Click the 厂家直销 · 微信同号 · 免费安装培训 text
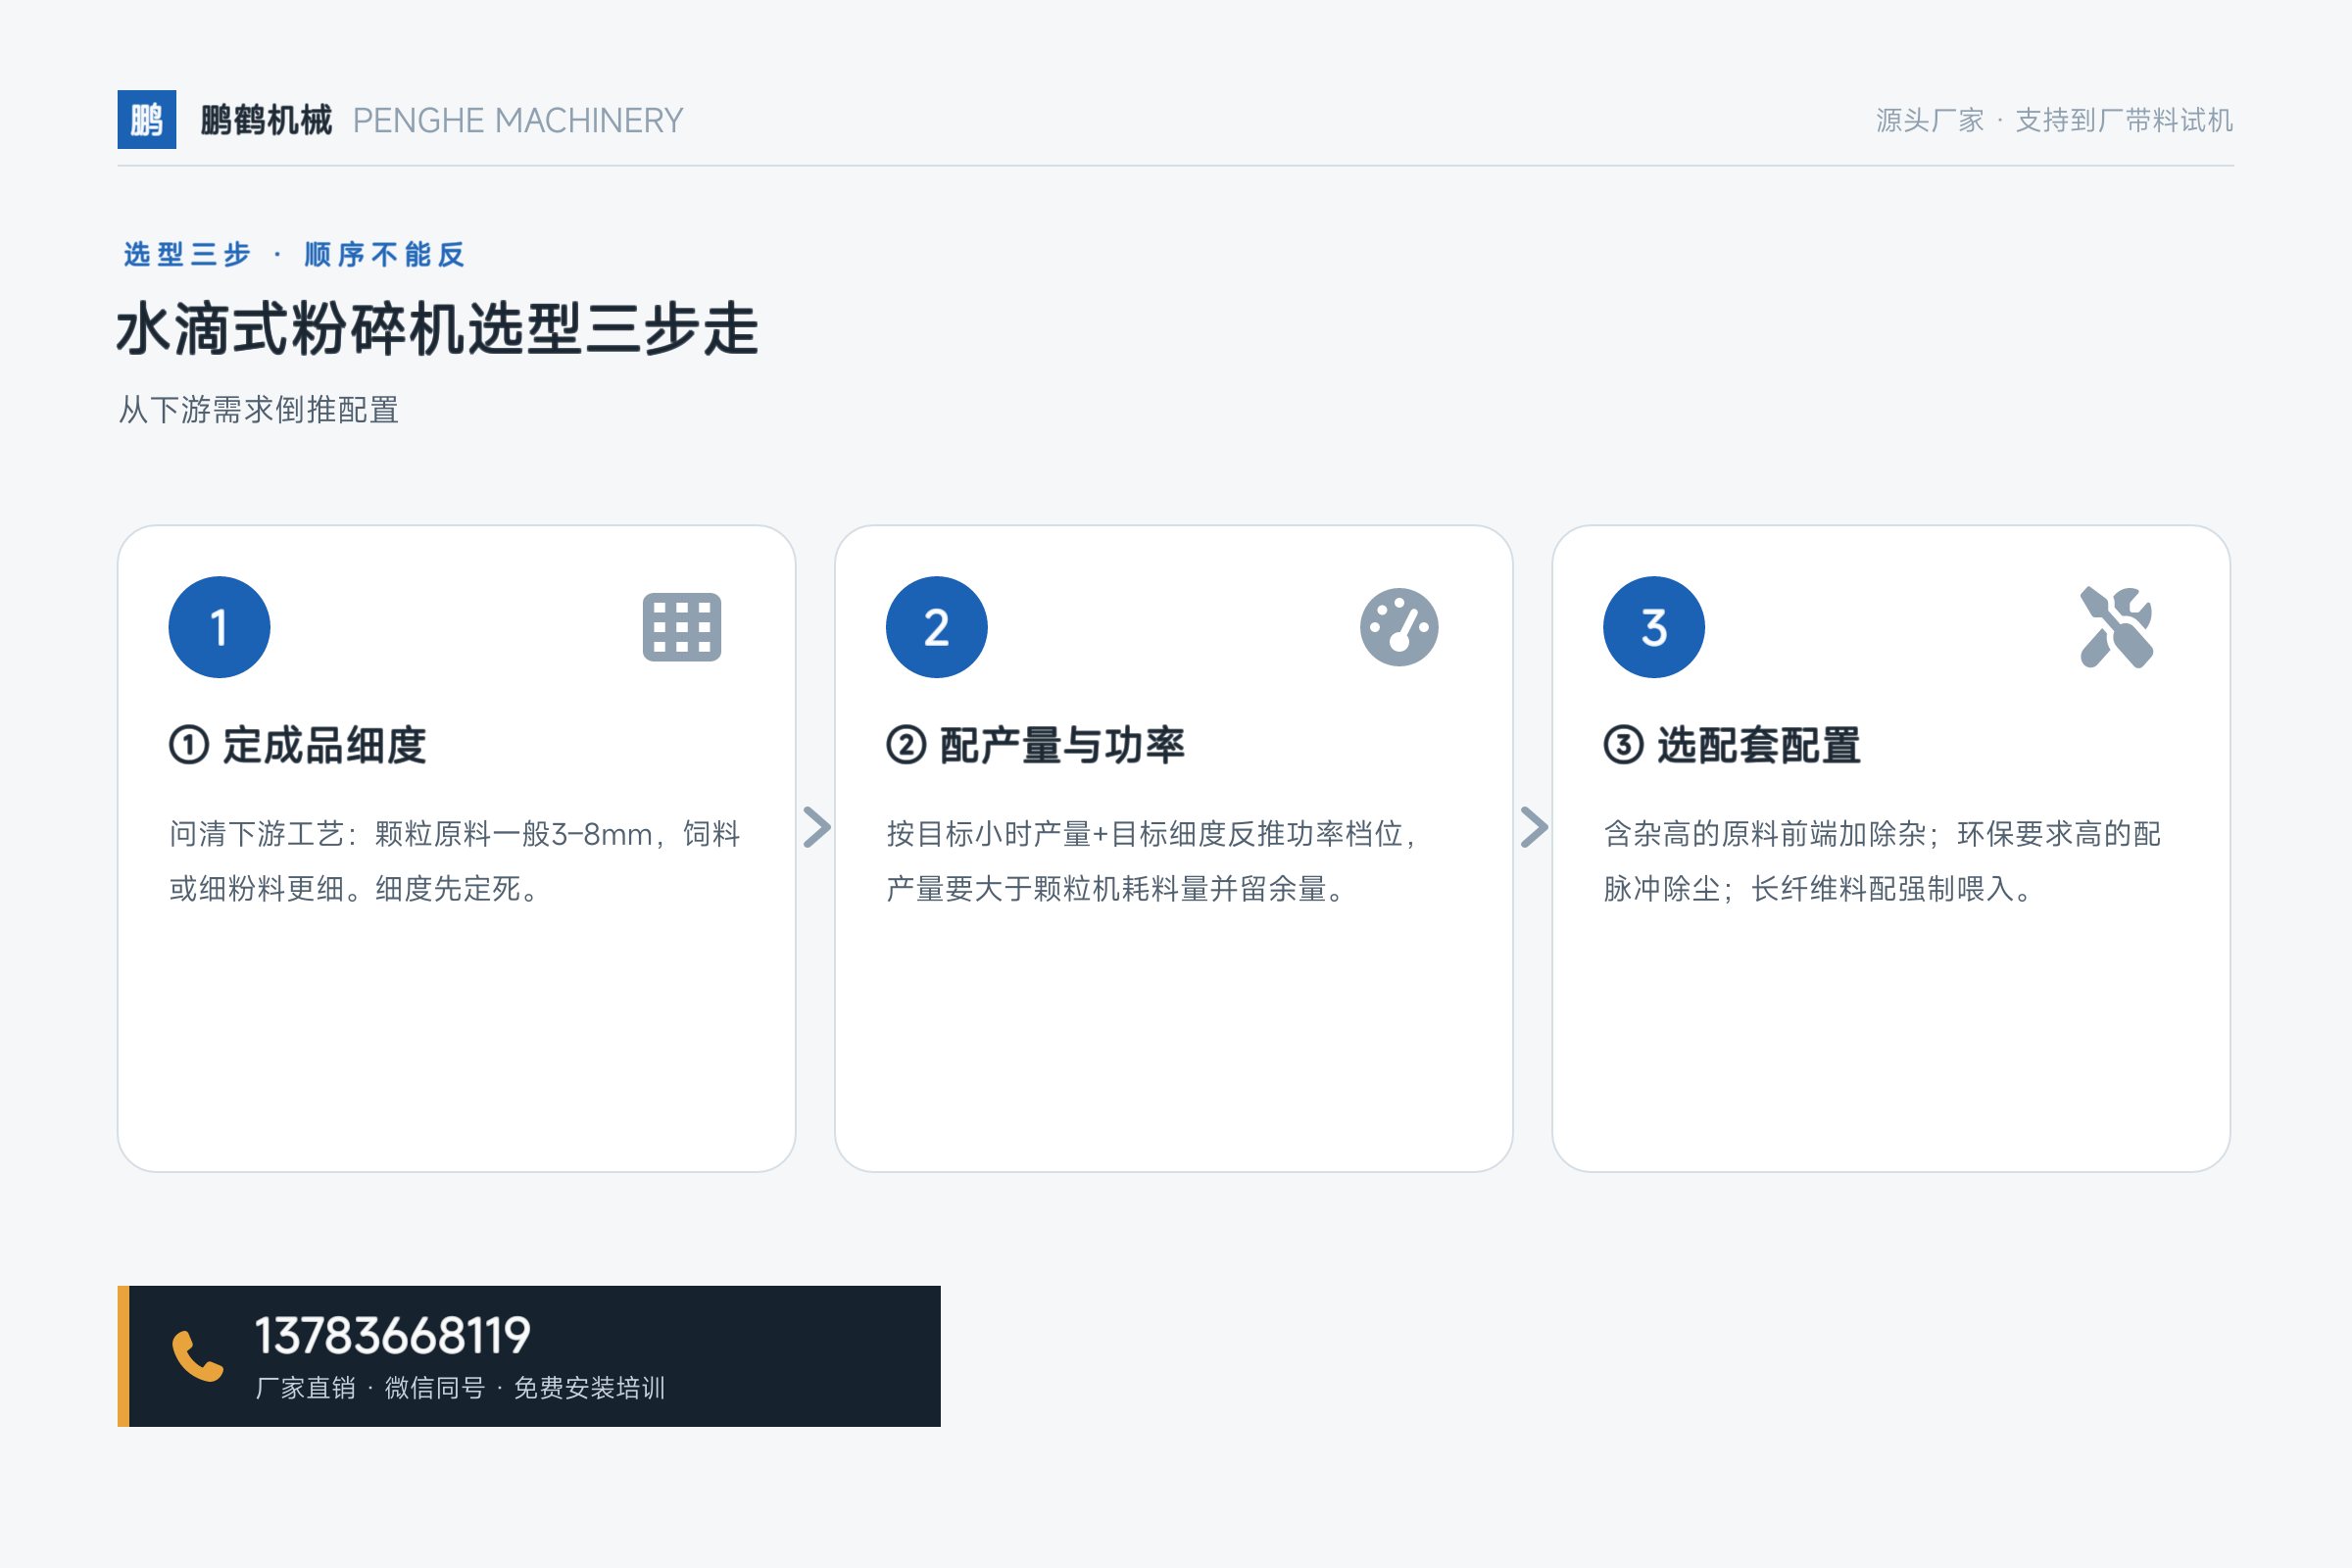The height and width of the screenshot is (1568, 2352). tap(460, 1388)
